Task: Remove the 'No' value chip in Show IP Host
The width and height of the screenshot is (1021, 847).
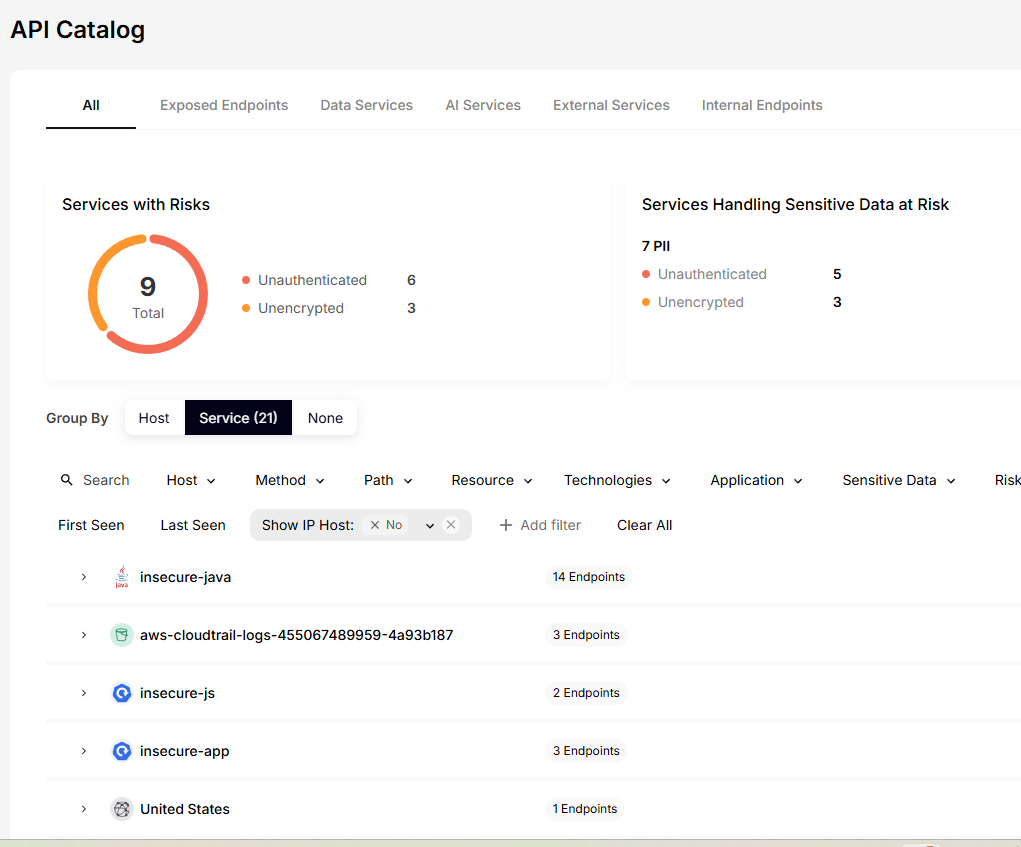Action: tap(375, 525)
